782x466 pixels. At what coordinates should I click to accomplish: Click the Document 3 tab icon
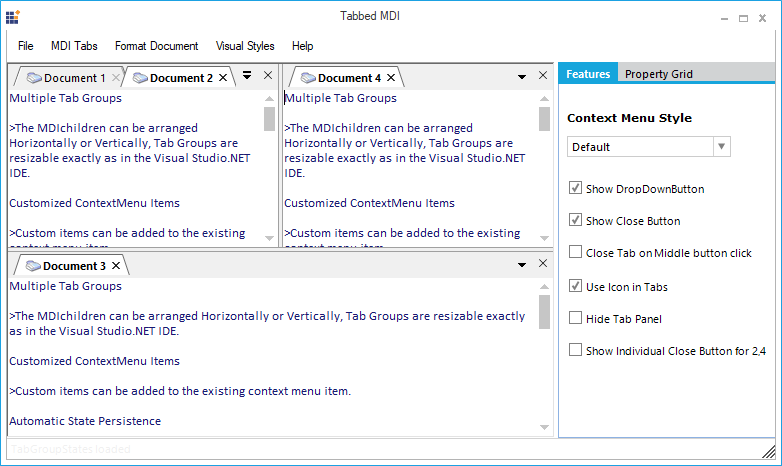(33, 266)
